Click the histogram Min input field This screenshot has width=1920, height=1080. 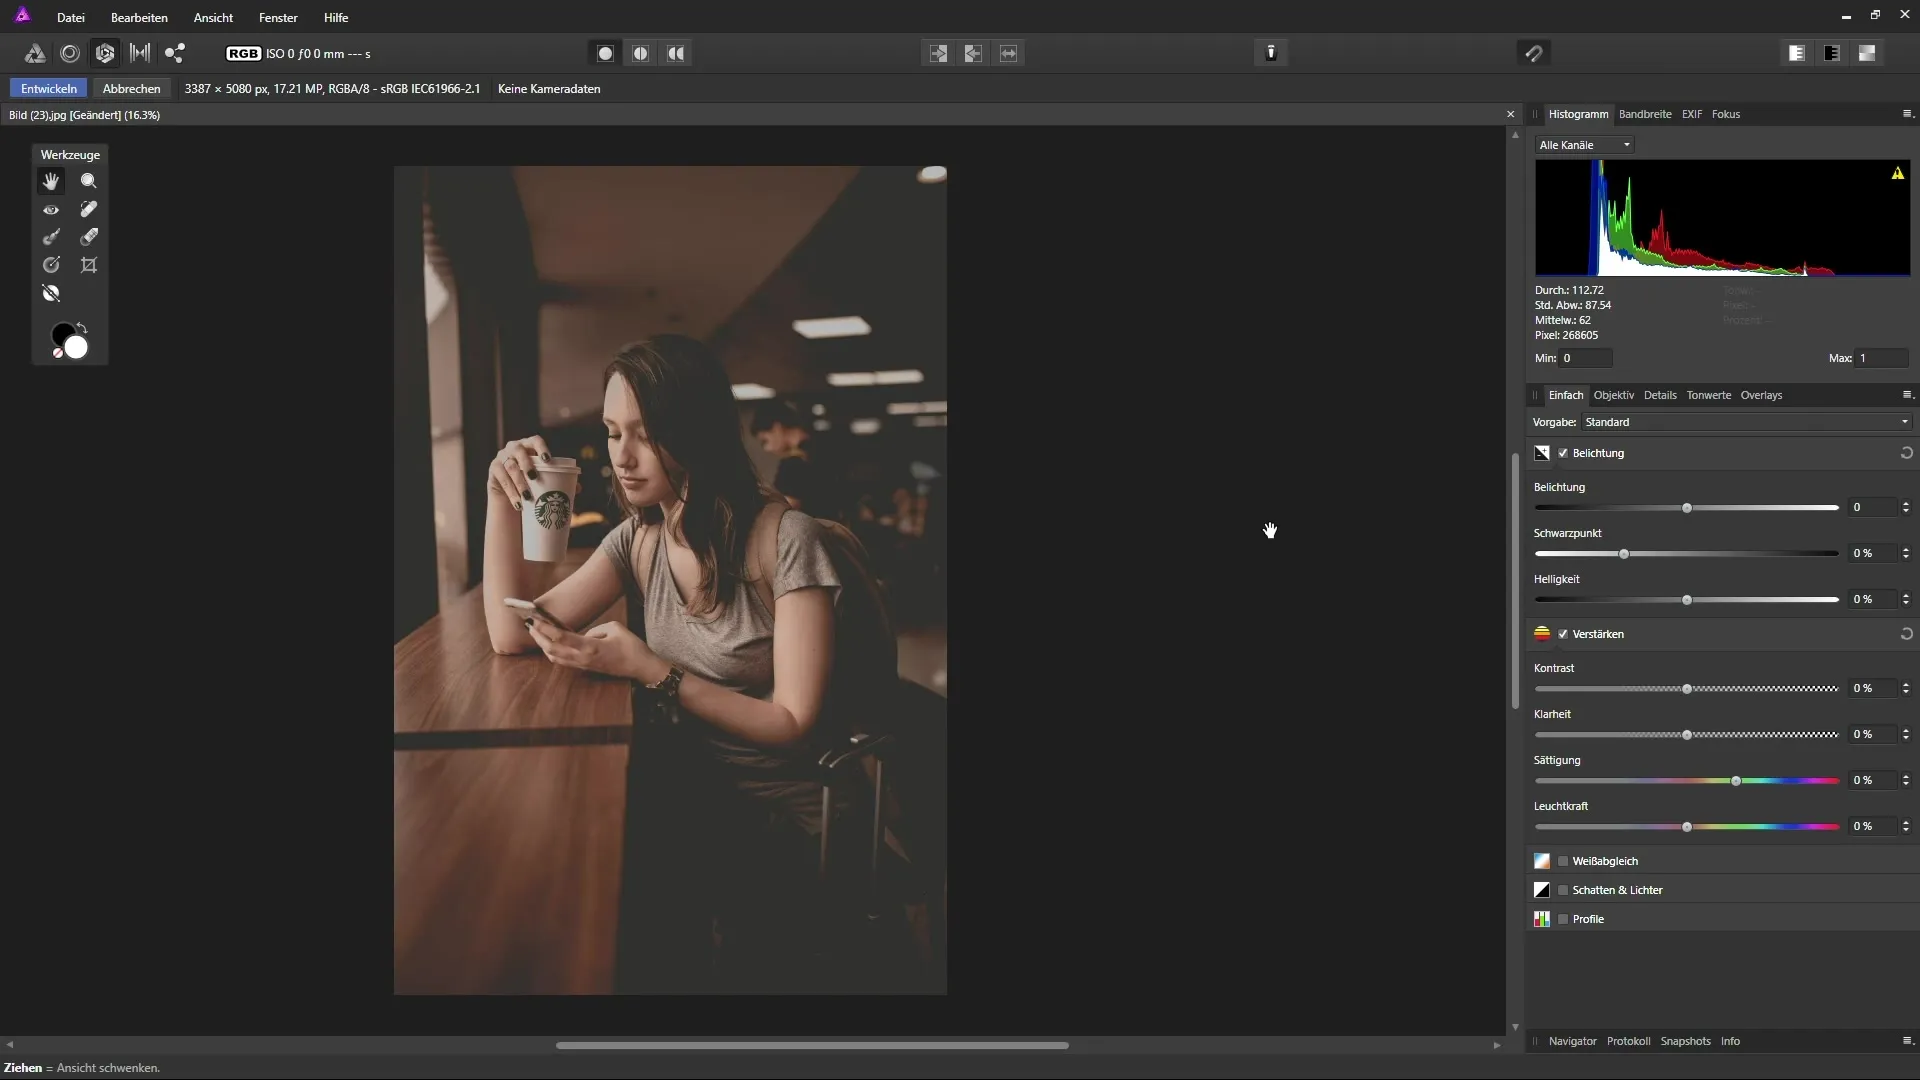(1586, 358)
